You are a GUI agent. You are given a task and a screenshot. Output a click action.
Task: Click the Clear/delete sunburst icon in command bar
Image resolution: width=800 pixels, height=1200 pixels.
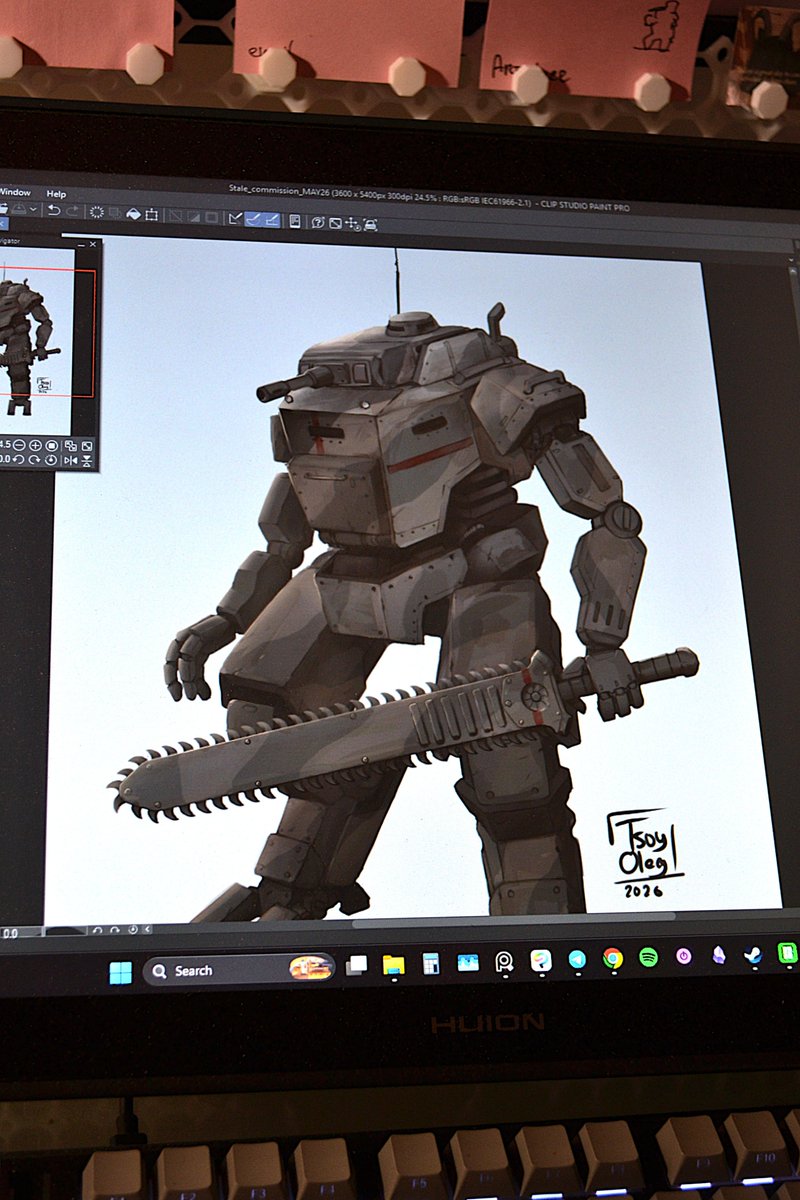click(x=96, y=212)
